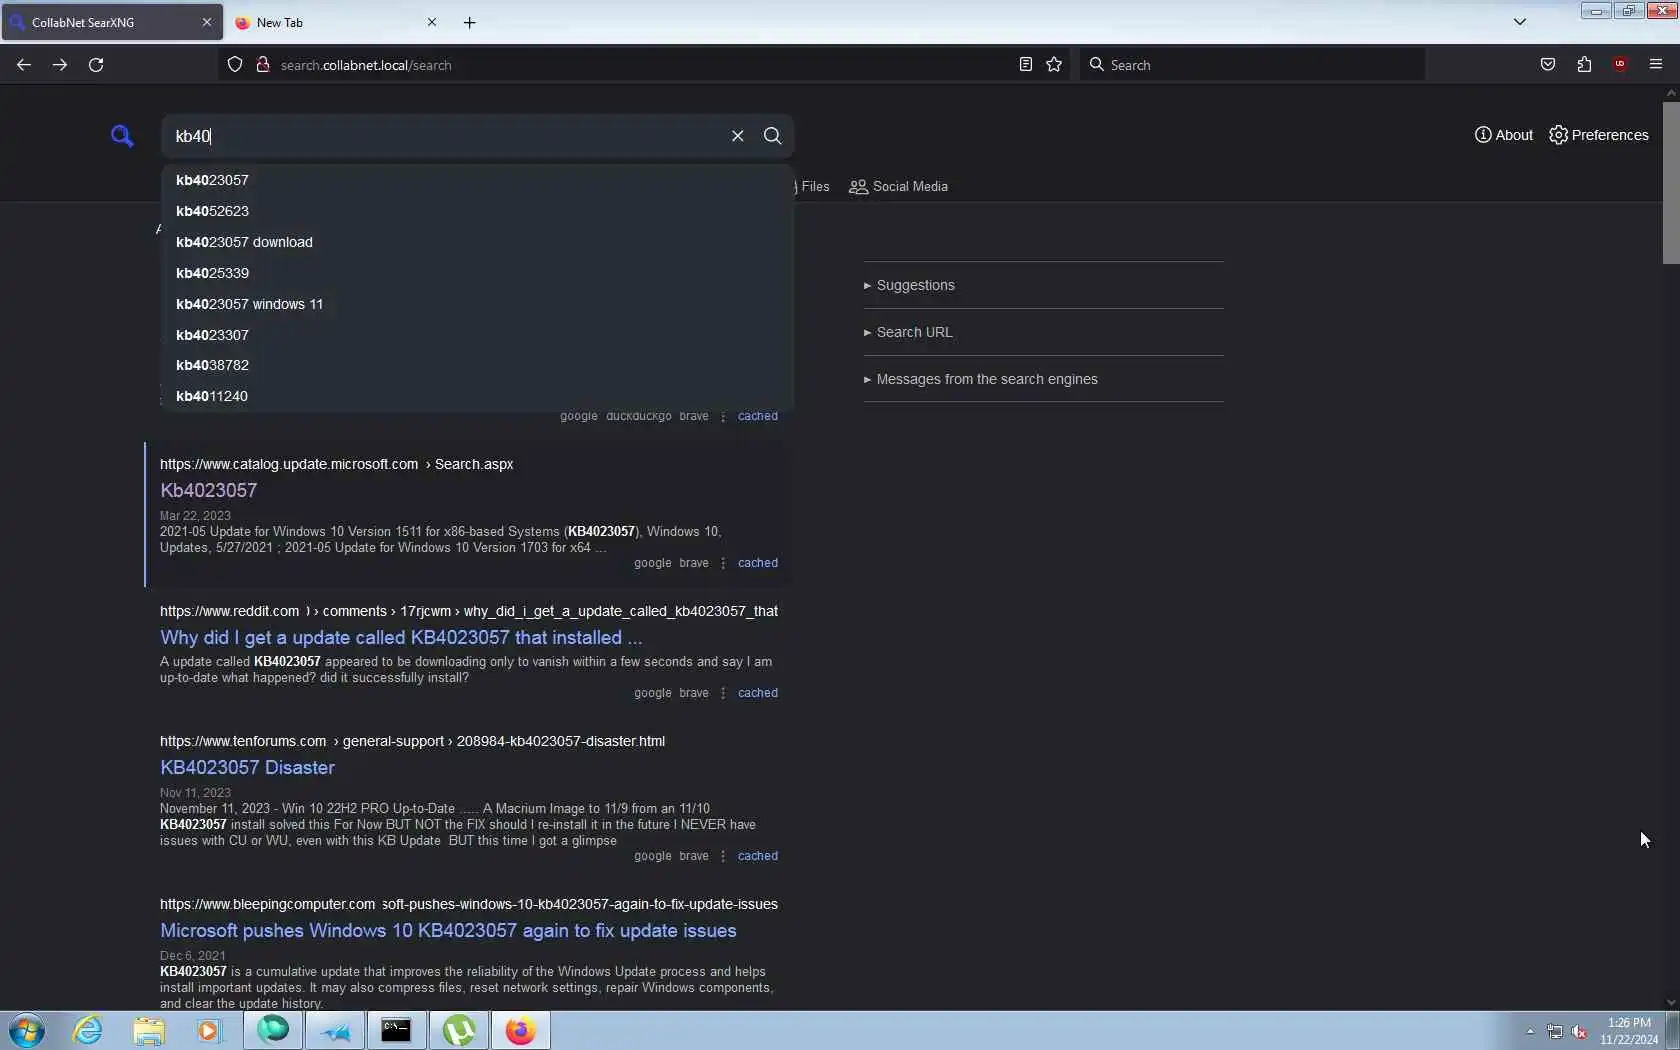Screen dimensions: 1680x1050
Task: Open the Kb4023057 Microsoft catalog result
Action: [x=208, y=491]
